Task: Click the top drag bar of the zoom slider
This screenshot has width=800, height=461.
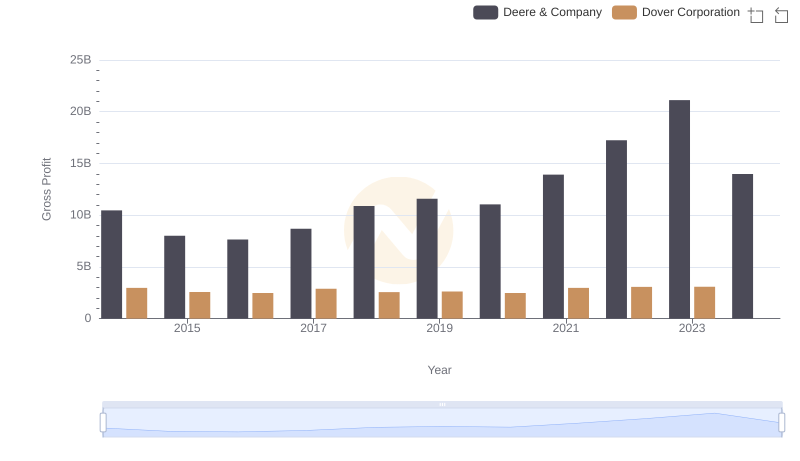Action: [442, 404]
